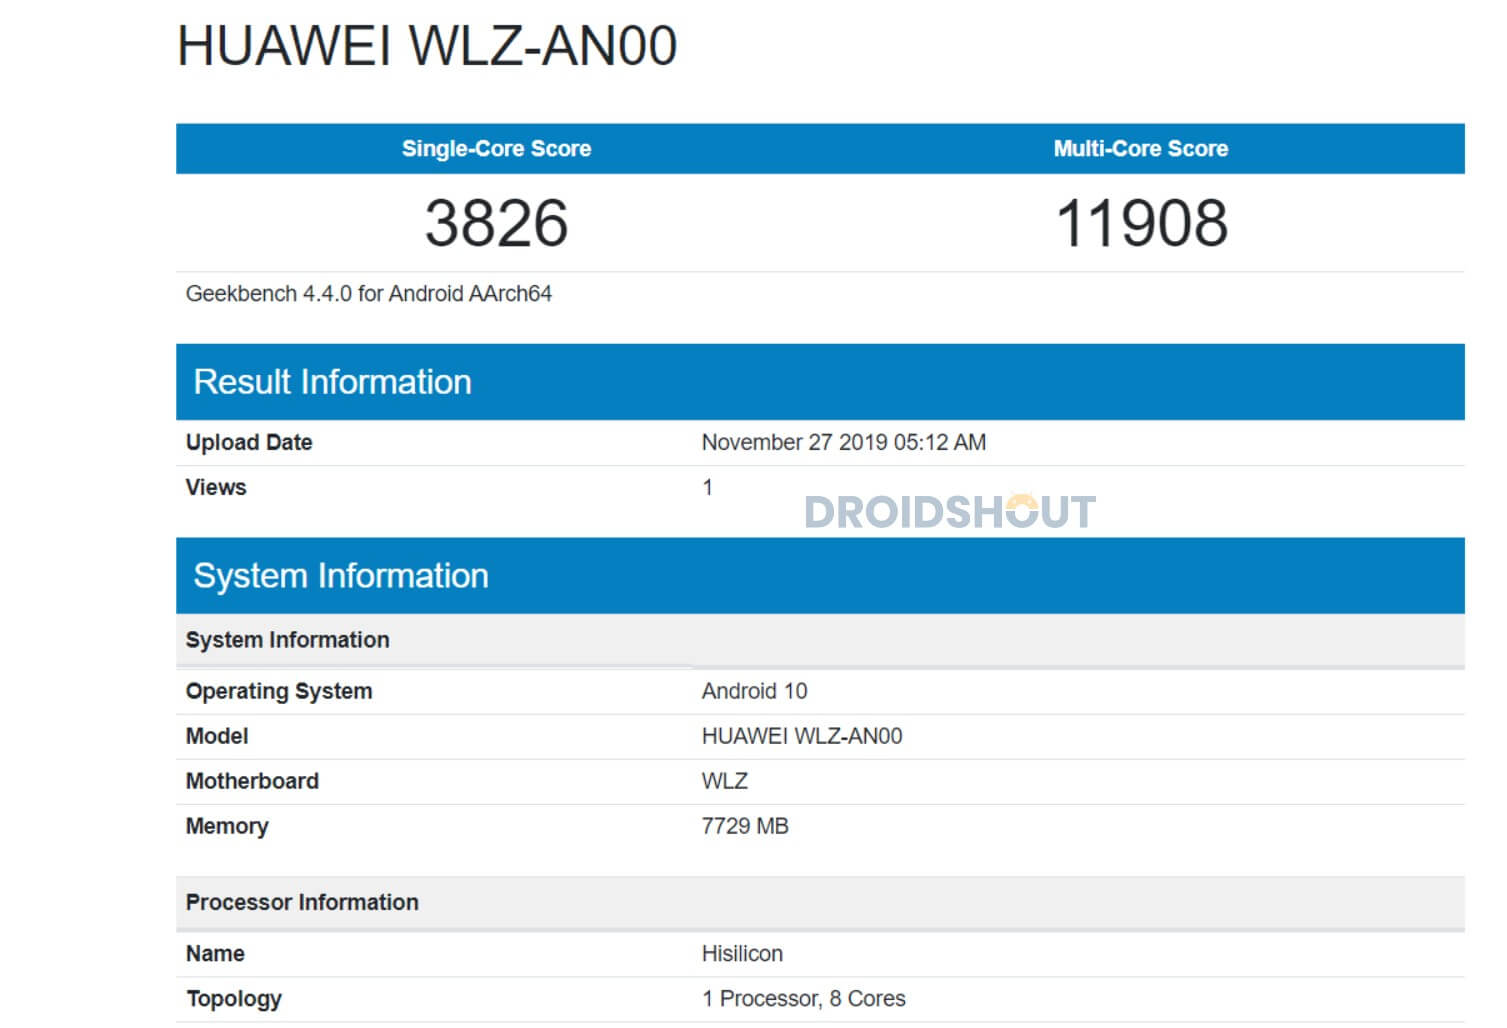Click the WLZ motherboard value
The image size is (1507, 1028).
(x=724, y=781)
